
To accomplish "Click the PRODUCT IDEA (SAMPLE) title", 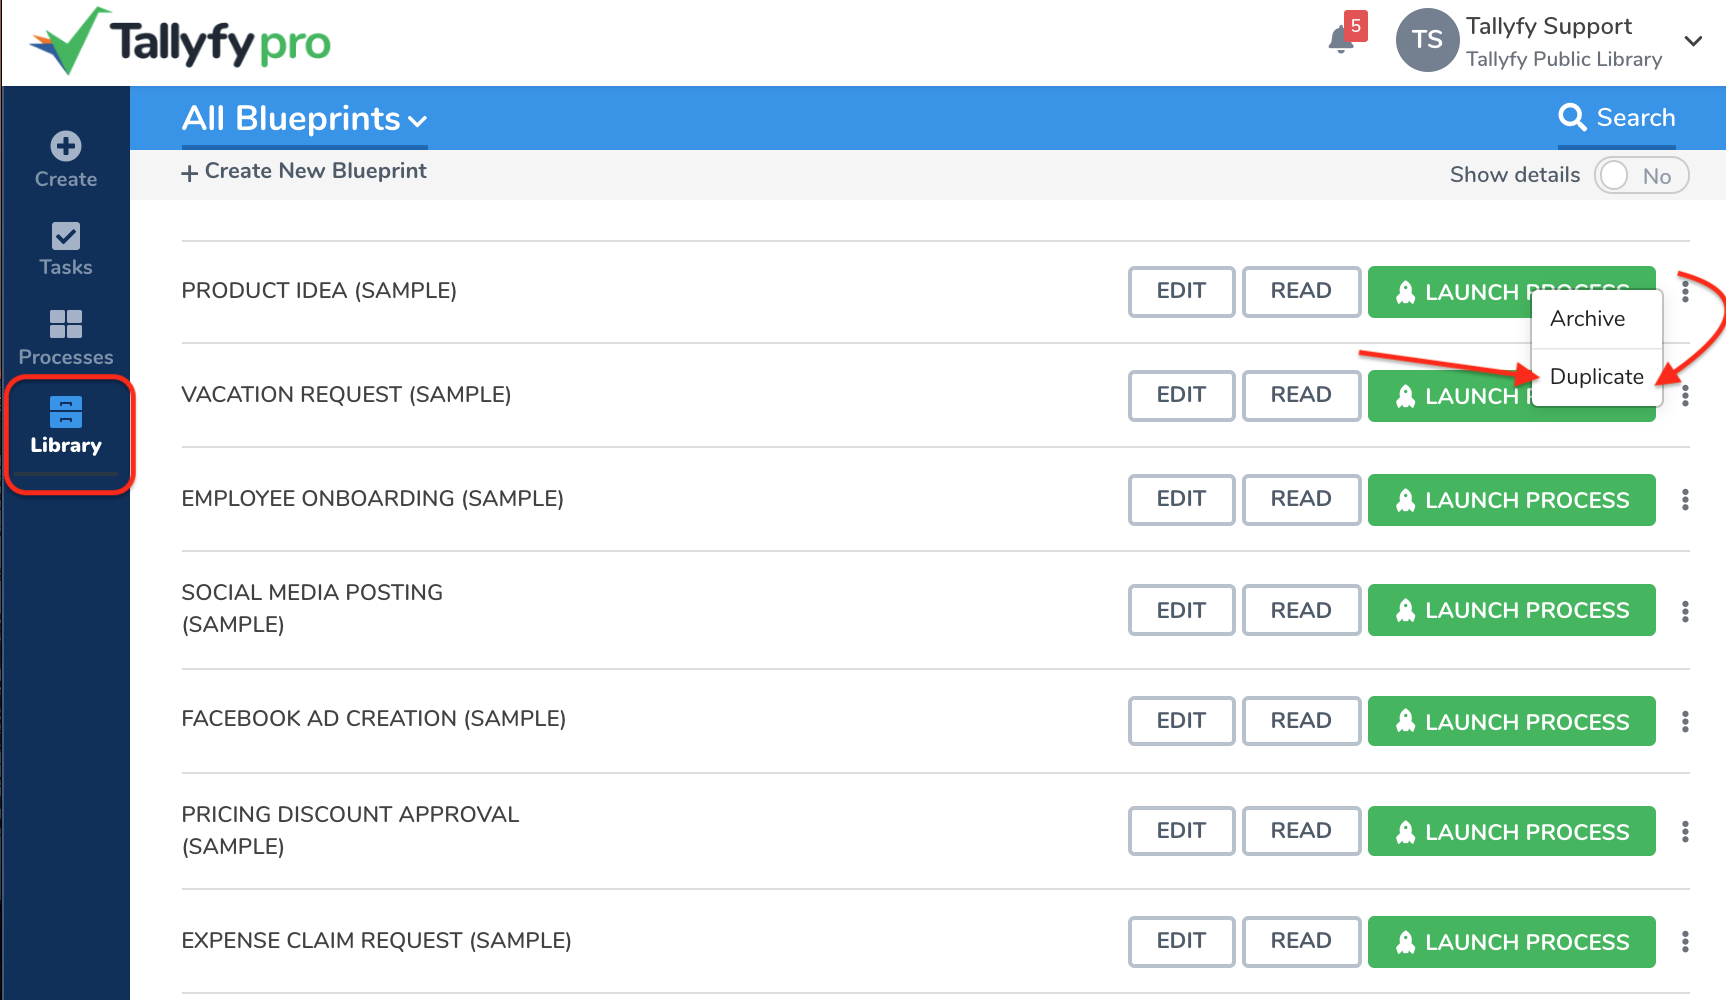I will 319,291.
